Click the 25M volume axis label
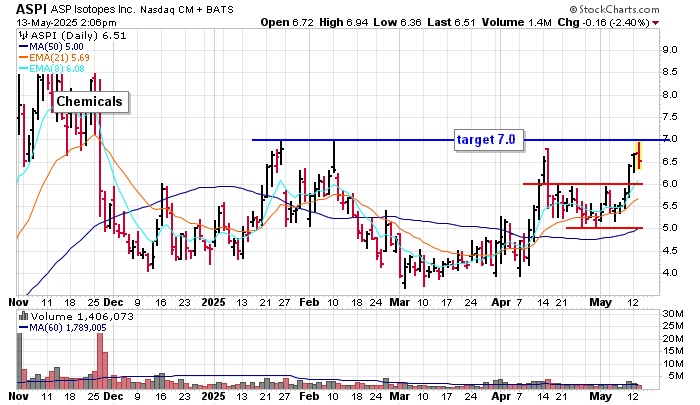700x405 pixels. [x=672, y=326]
